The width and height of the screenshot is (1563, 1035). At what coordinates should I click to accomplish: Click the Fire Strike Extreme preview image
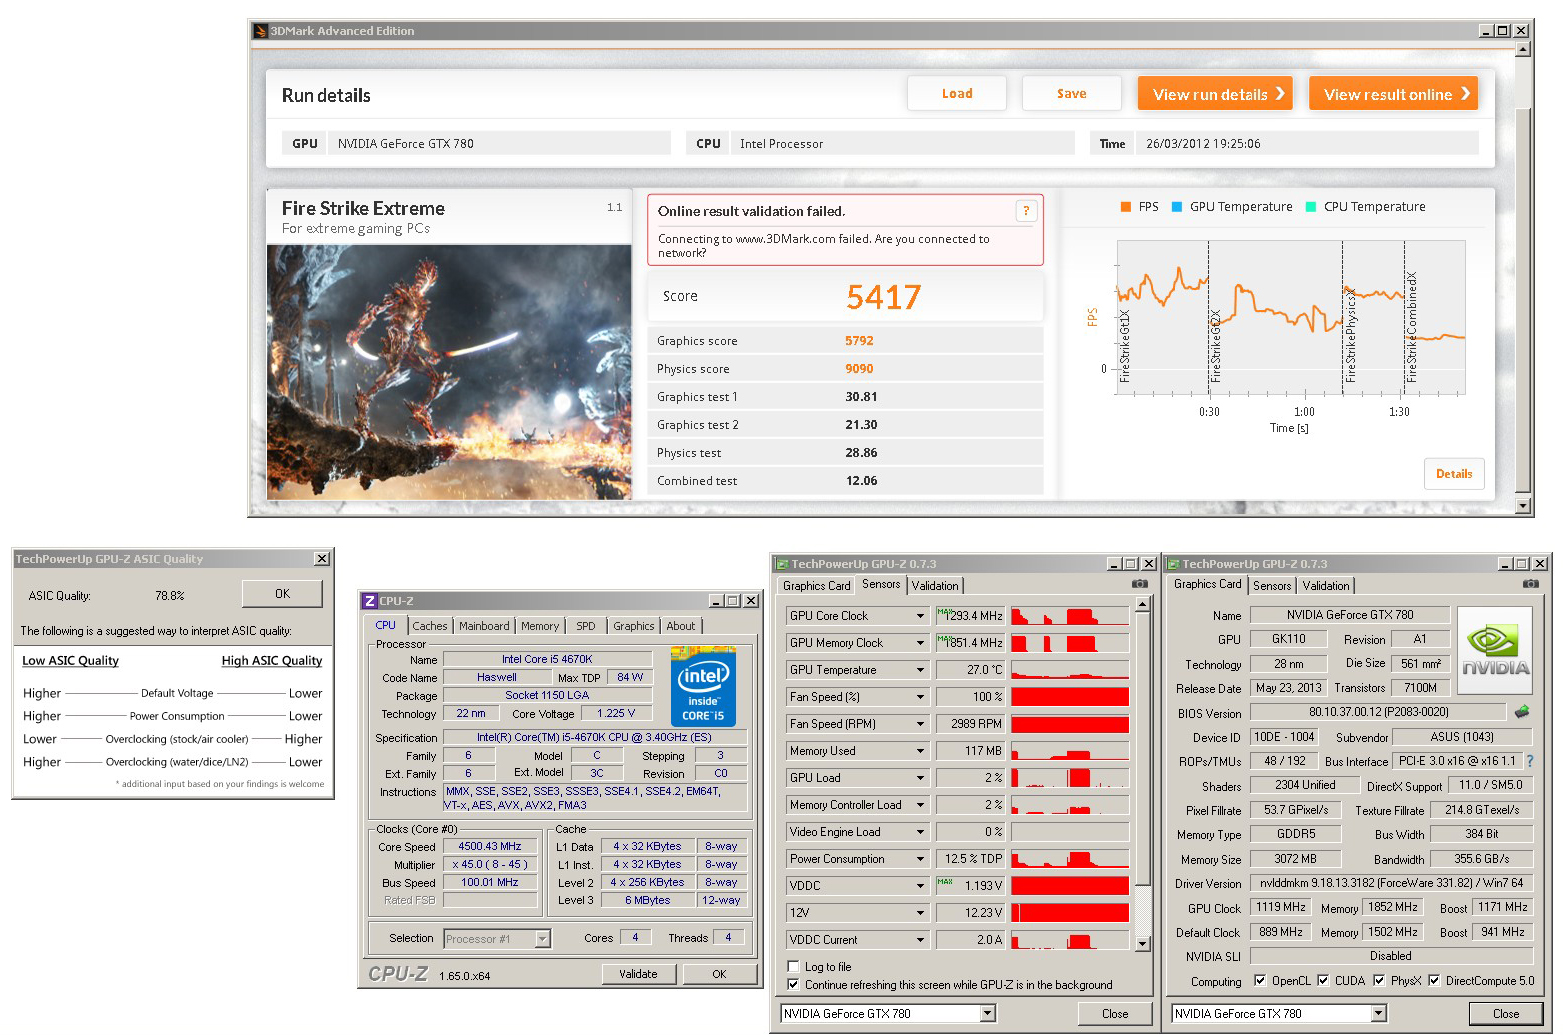pyautogui.click(x=449, y=372)
